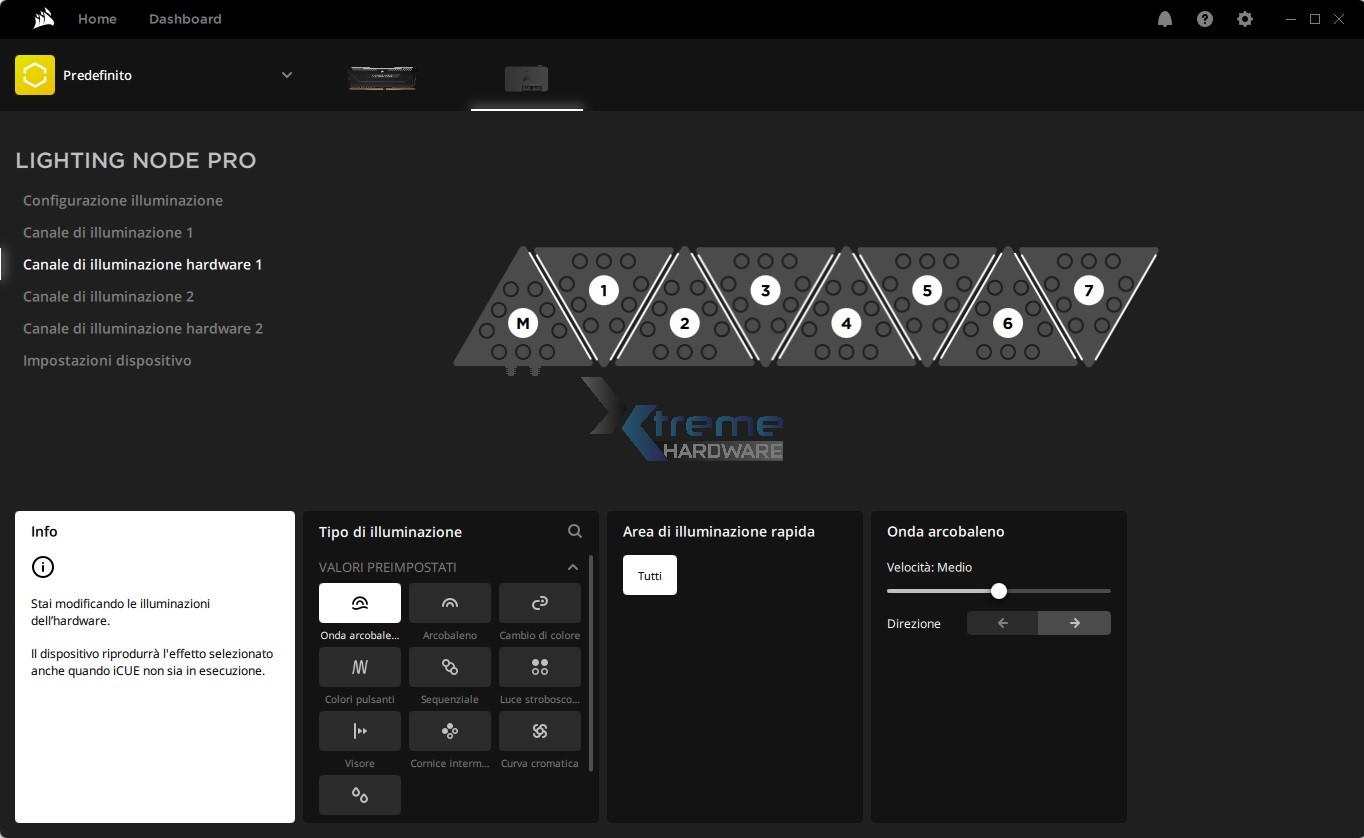
Task: Go to the Home tab
Action: click(97, 19)
